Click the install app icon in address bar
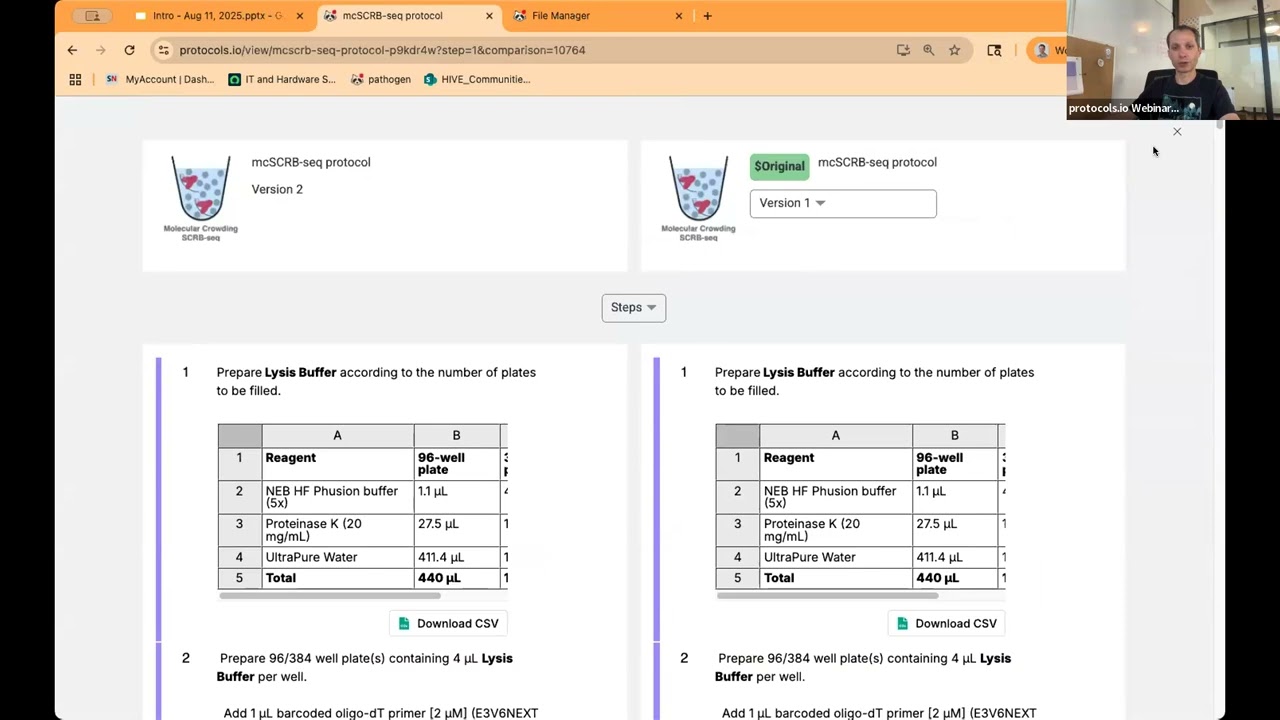The image size is (1280, 720). tap(903, 50)
